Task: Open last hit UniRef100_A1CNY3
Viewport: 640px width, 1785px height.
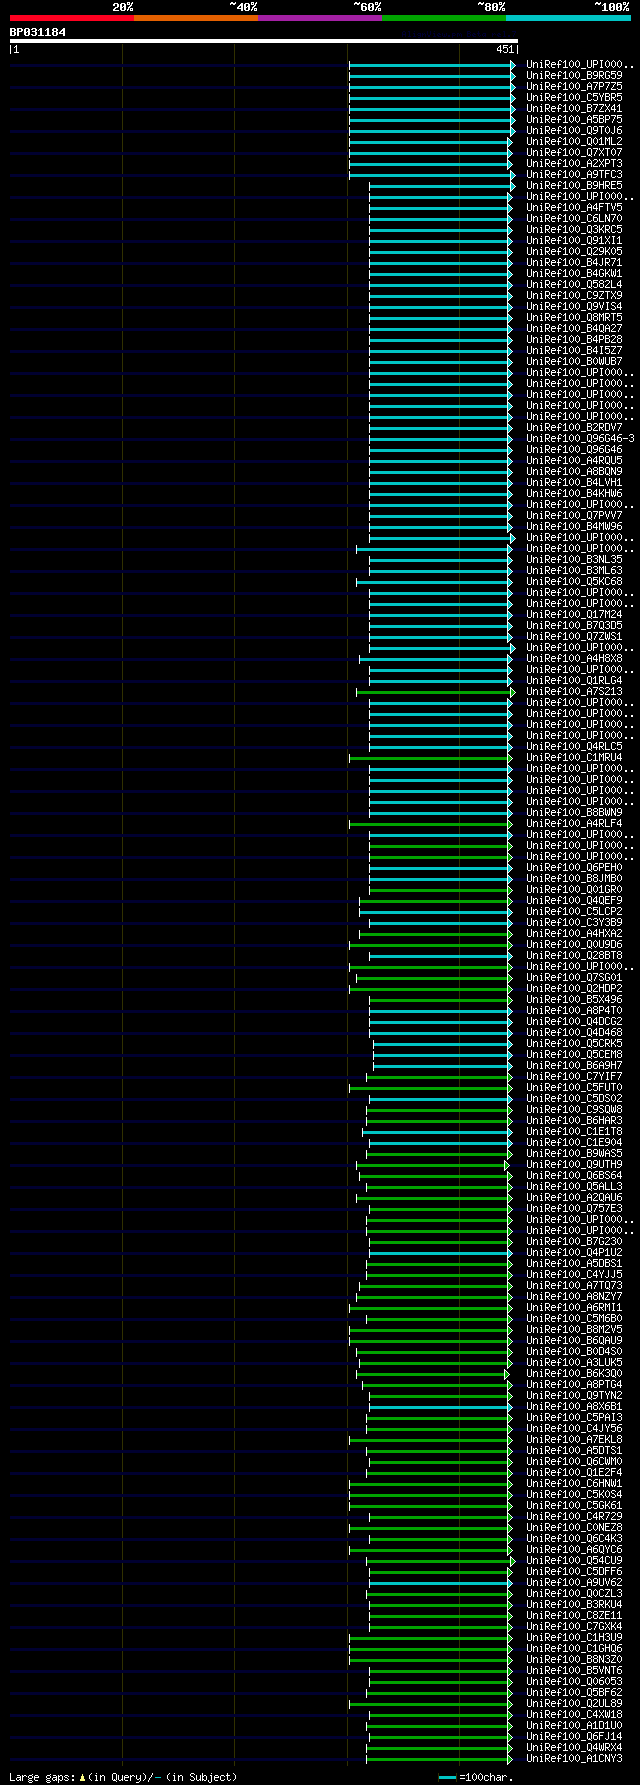Action: coord(574,1758)
